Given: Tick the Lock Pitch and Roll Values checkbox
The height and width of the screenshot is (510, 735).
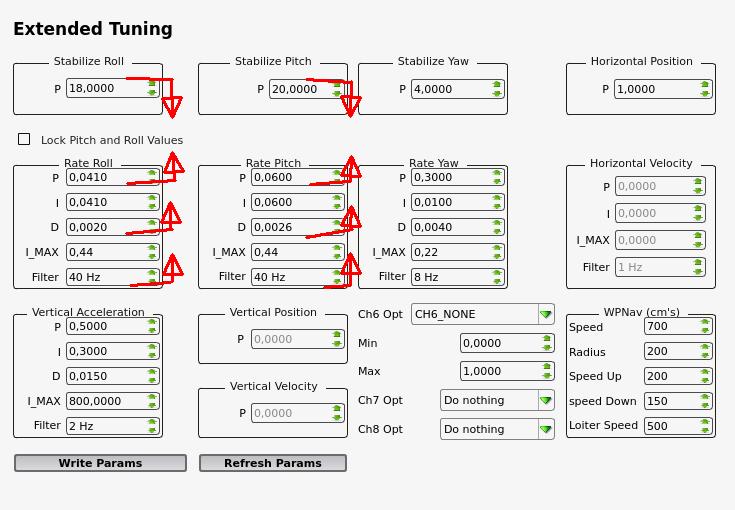Looking at the screenshot, I should (24, 139).
